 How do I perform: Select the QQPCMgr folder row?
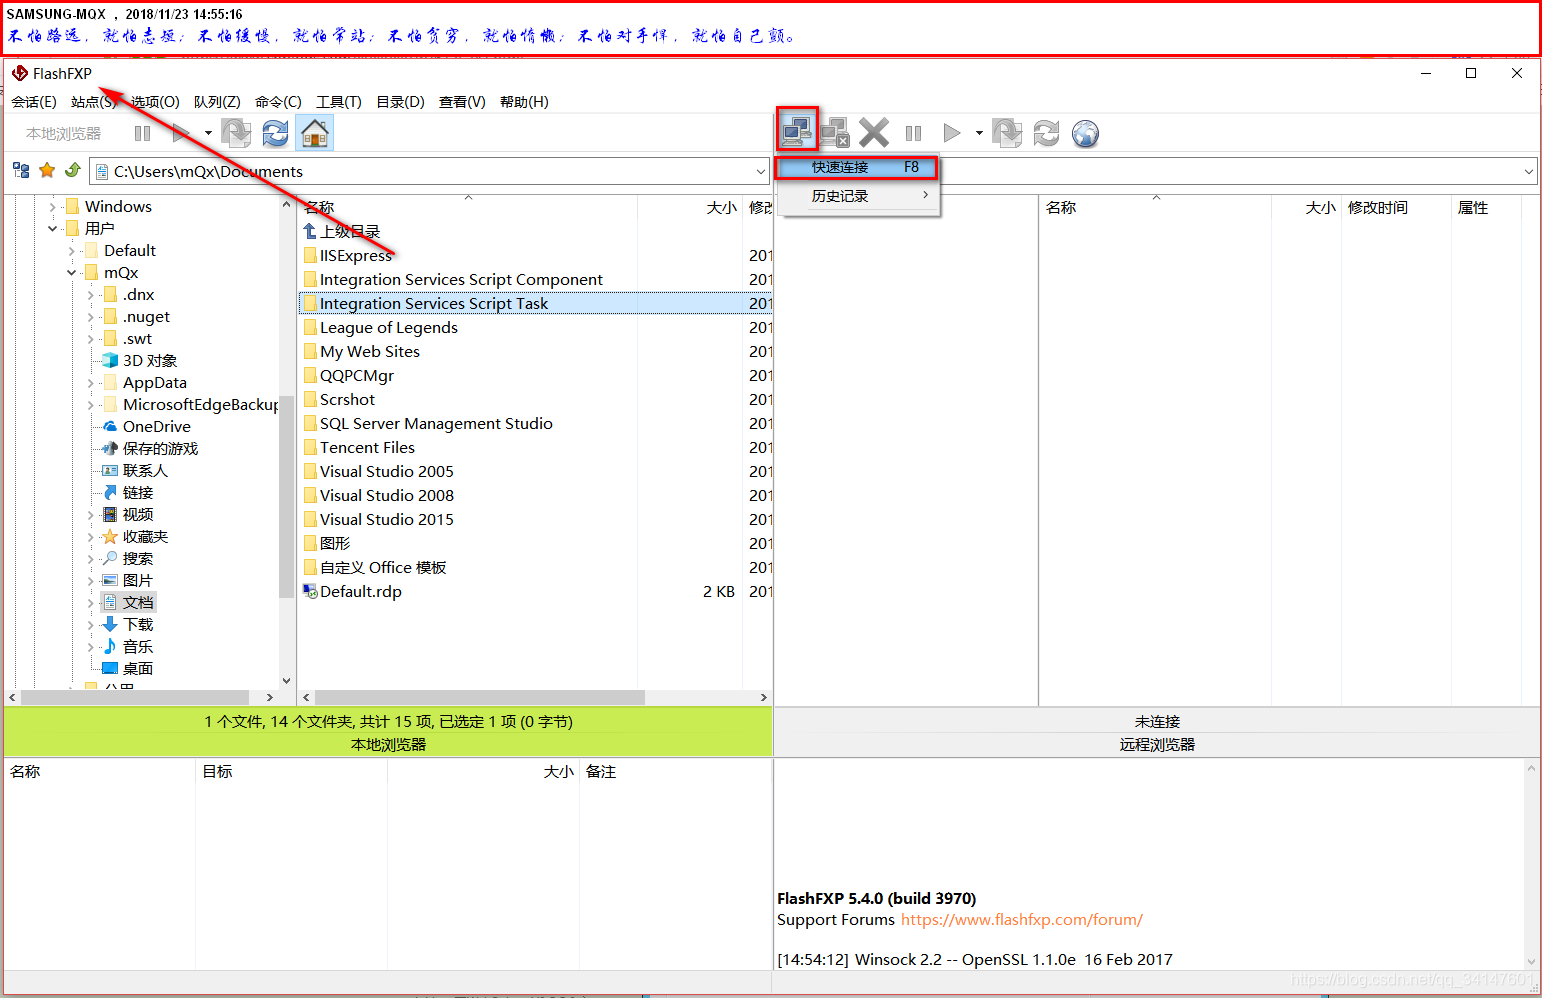point(535,375)
